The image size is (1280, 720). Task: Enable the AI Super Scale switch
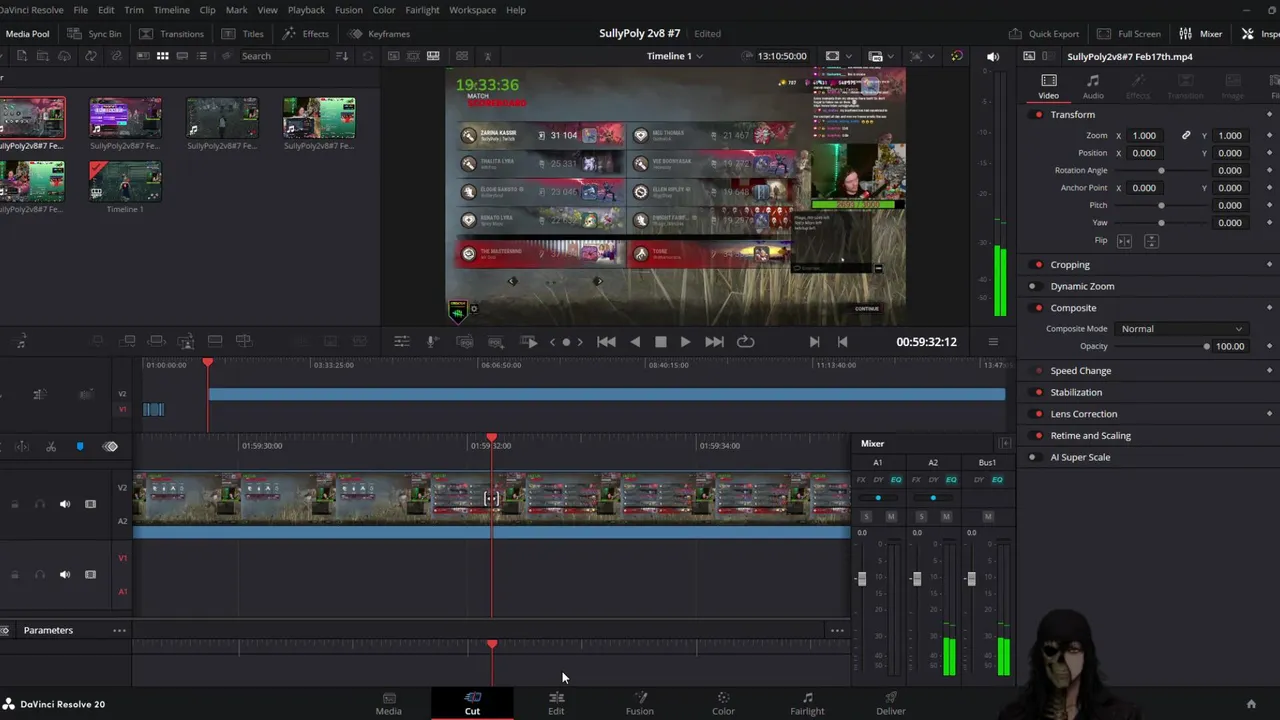point(1033,457)
